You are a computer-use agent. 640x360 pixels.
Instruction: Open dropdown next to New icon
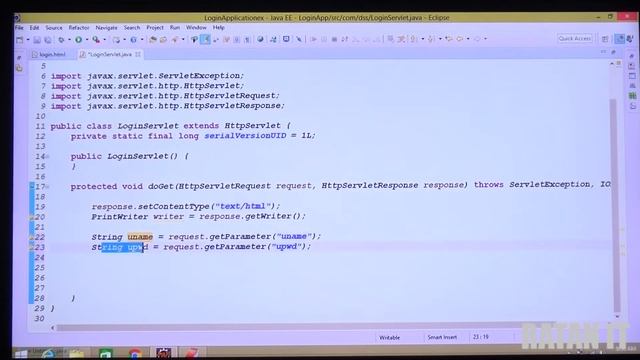[x=28, y=40]
